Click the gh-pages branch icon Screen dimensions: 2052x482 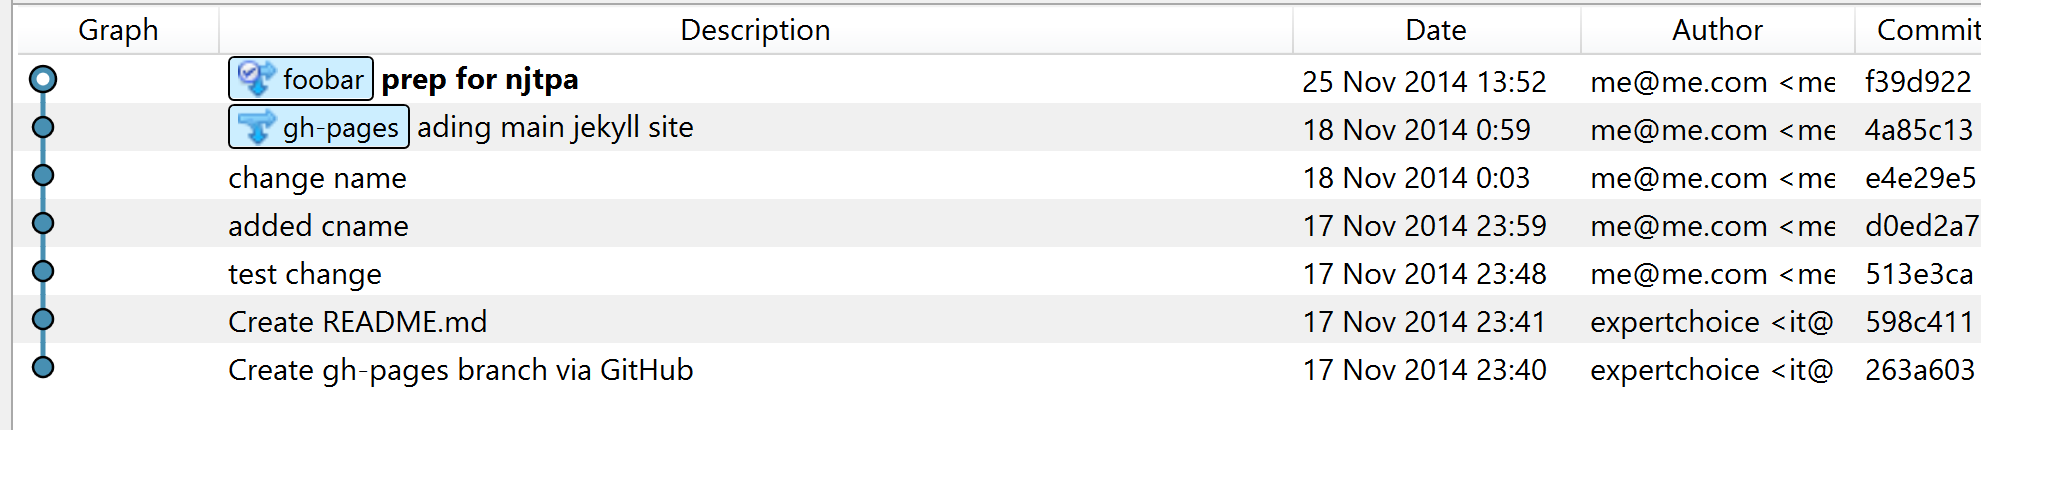[256, 127]
